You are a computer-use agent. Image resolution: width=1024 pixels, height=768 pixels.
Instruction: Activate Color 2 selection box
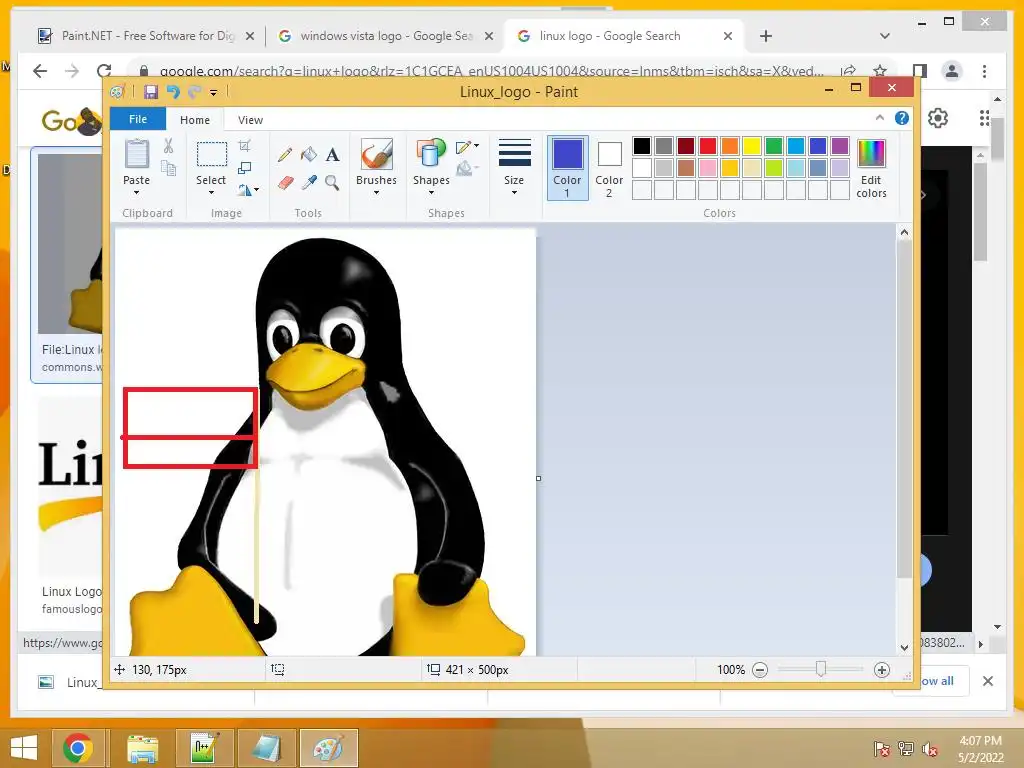point(609,168)
